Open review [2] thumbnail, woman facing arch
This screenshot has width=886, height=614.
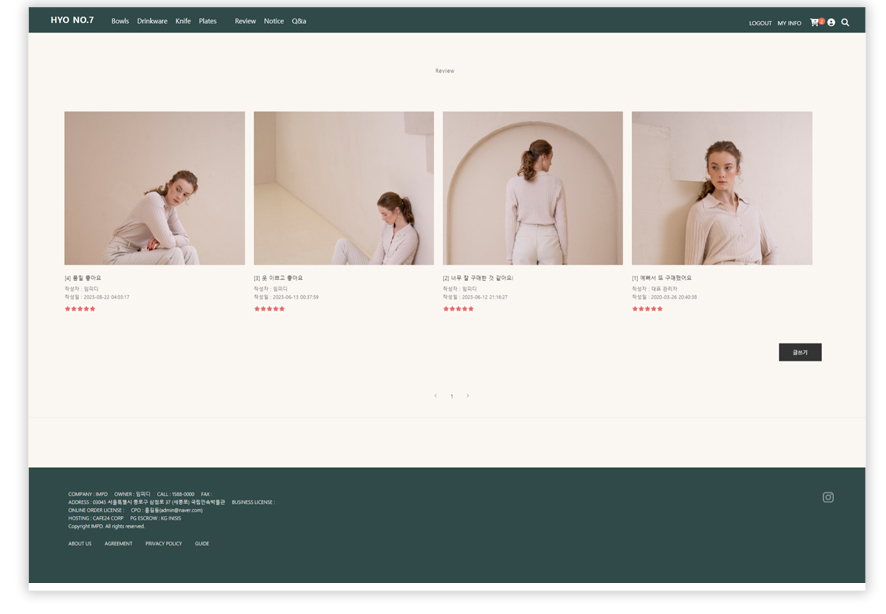pyautogui.click(x=533, y=188)
